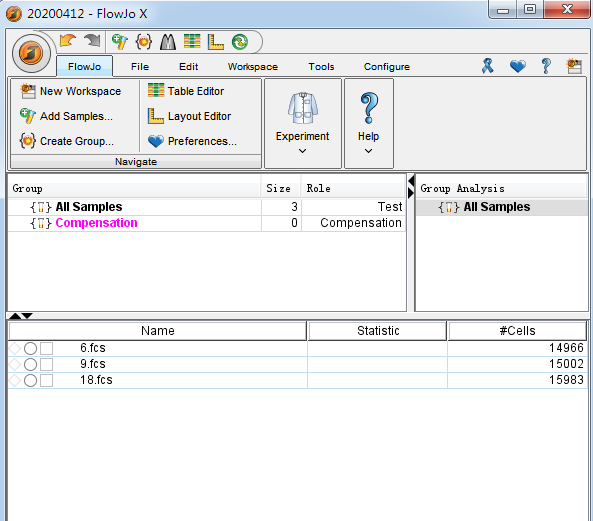The height and width of the screenshot is (521, 593).
Task: Click the diamond marker for 9.fcs
Action: pos(15,364)
